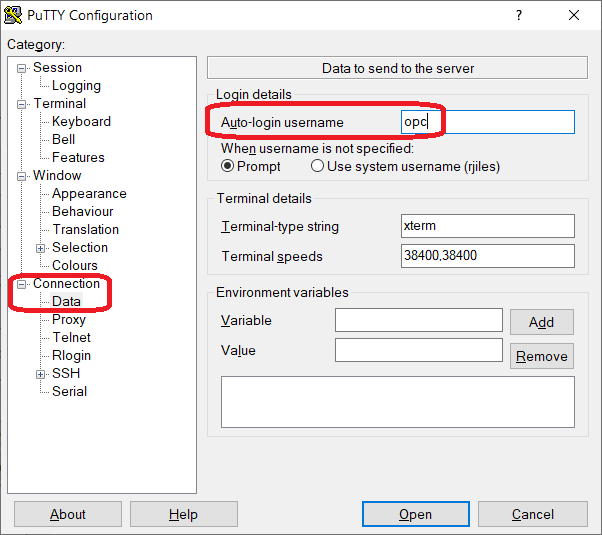Open the Logging category
Screen dimensions: 602x535
[x=76, y=86]
